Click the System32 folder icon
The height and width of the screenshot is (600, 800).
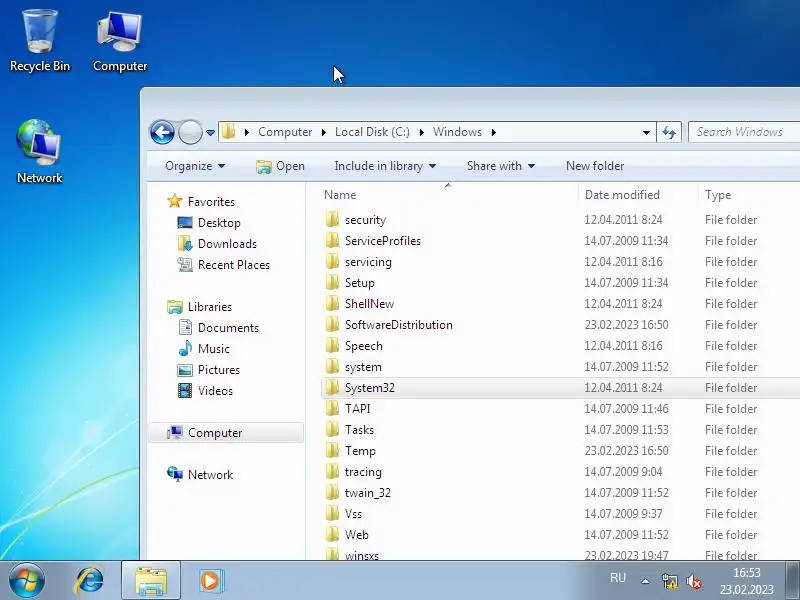coord(332,388)
